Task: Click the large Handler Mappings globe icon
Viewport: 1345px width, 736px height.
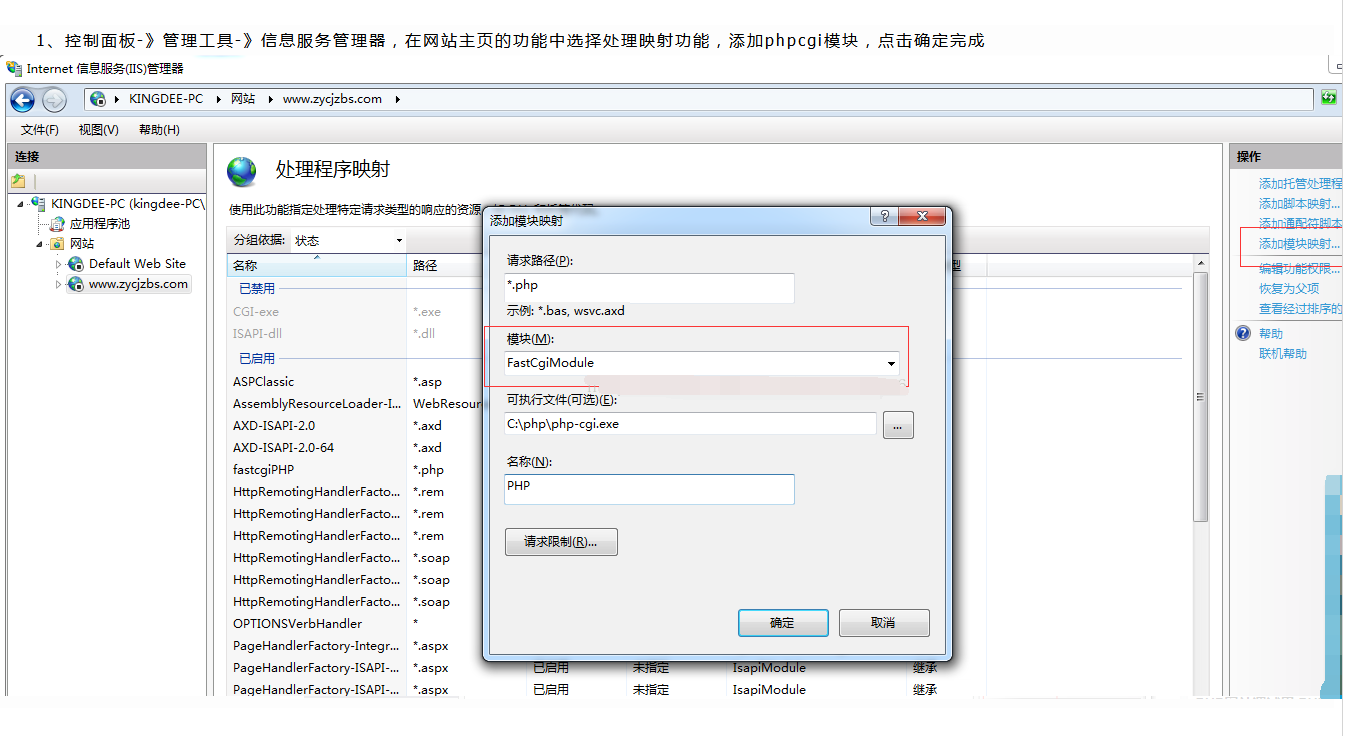Action: pyautogui.click(x=242, y=171)
